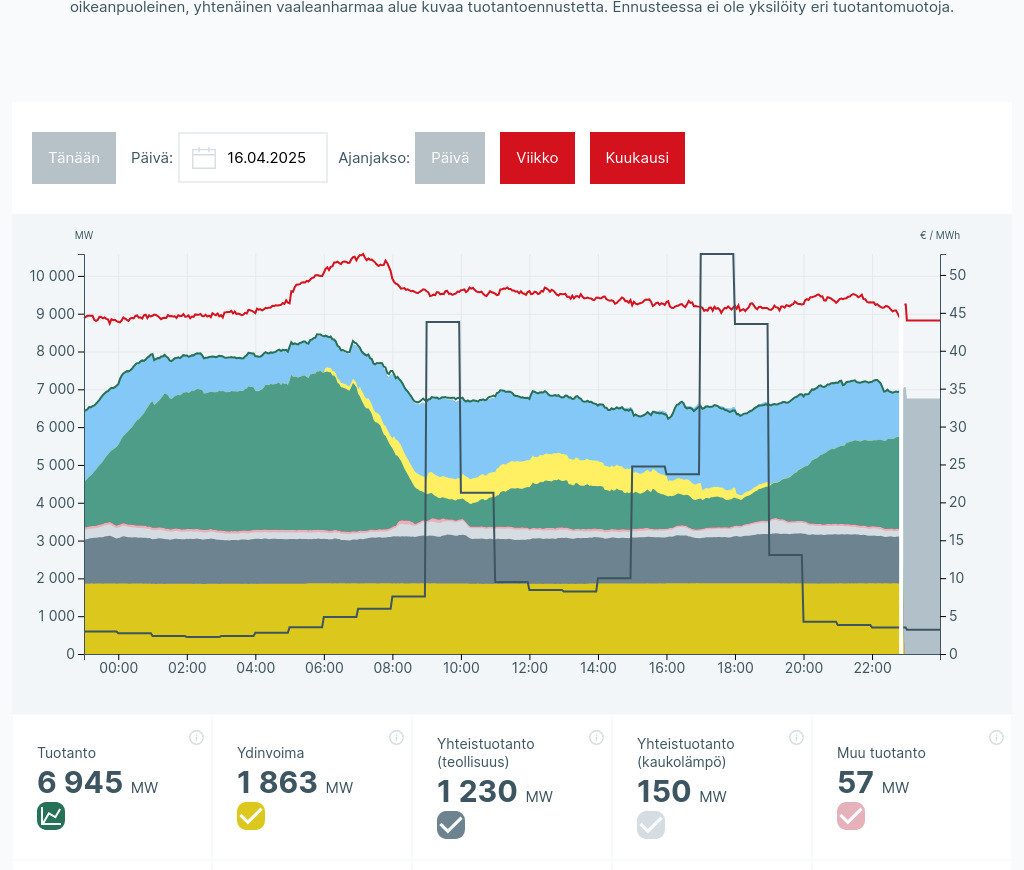Image resolution: width=1024 pixels, height=870 pixels.
Task: Click the 6 945 MW production value
Action: pyautogui.click(x=80, y=783)
